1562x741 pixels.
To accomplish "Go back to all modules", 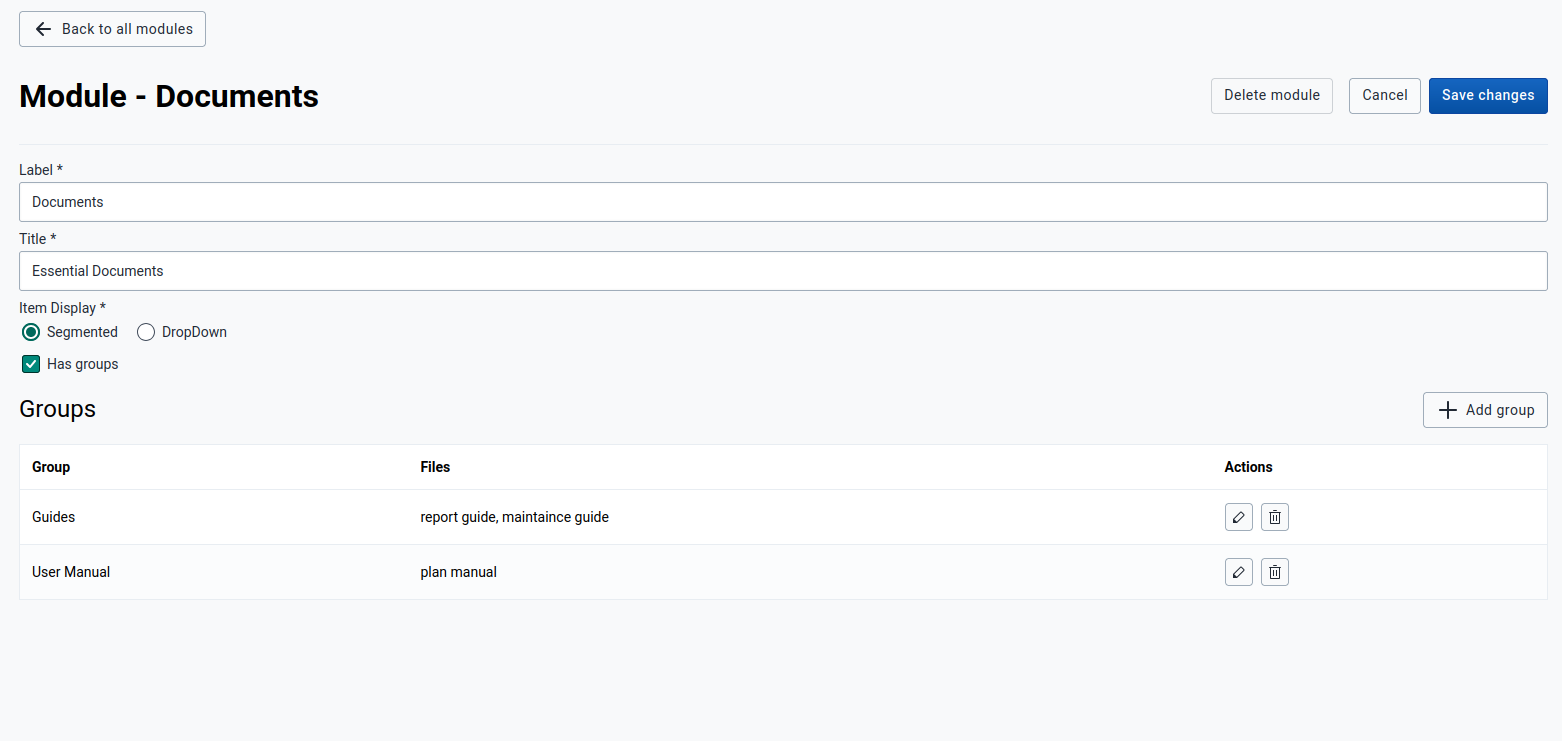I will point(112,29).
